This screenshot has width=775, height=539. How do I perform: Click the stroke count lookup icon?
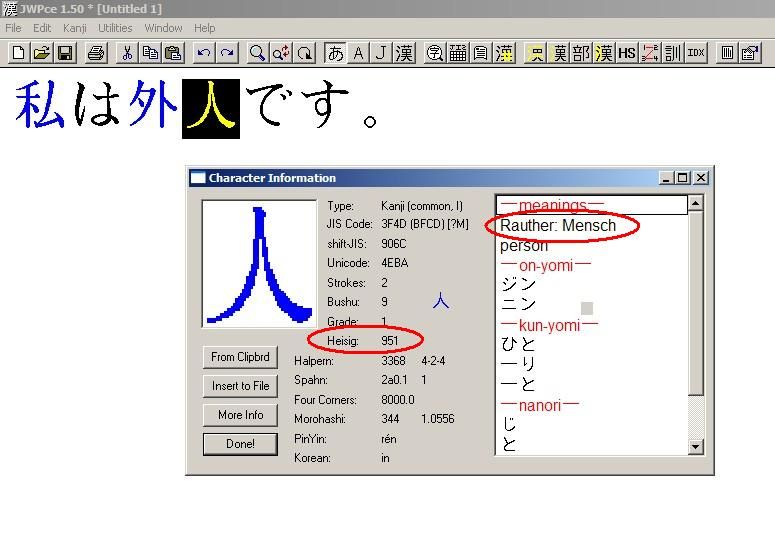(x=649, y=52)
